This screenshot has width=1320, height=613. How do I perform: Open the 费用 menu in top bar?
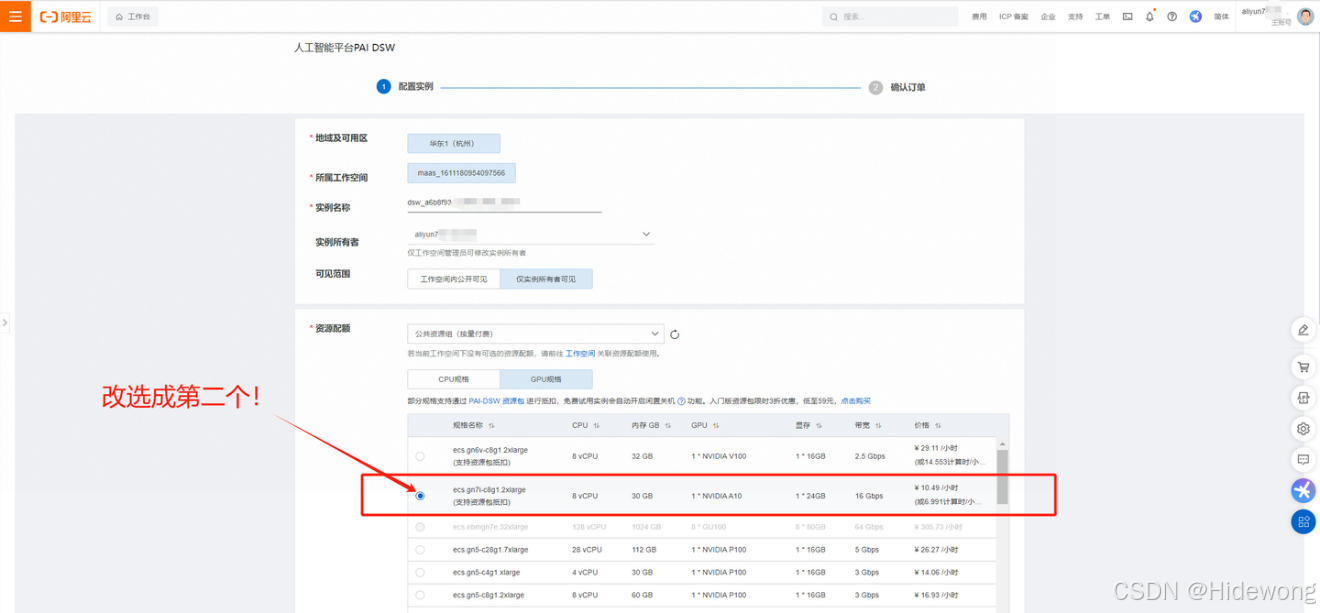click(979, 17)
